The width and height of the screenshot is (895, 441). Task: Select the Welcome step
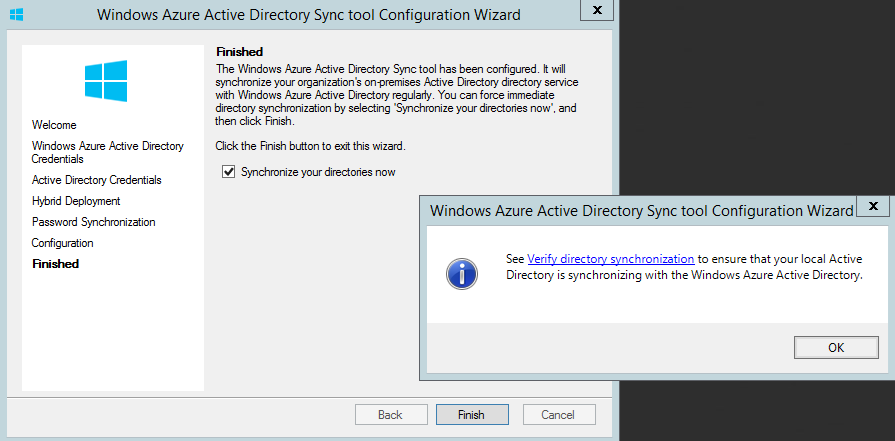click(54, 125)
